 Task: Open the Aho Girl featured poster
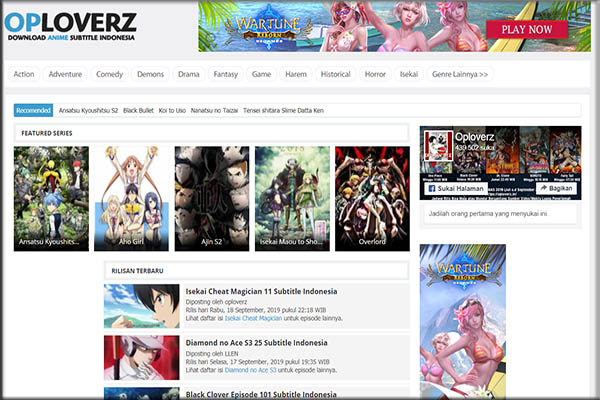click(131, 199)
